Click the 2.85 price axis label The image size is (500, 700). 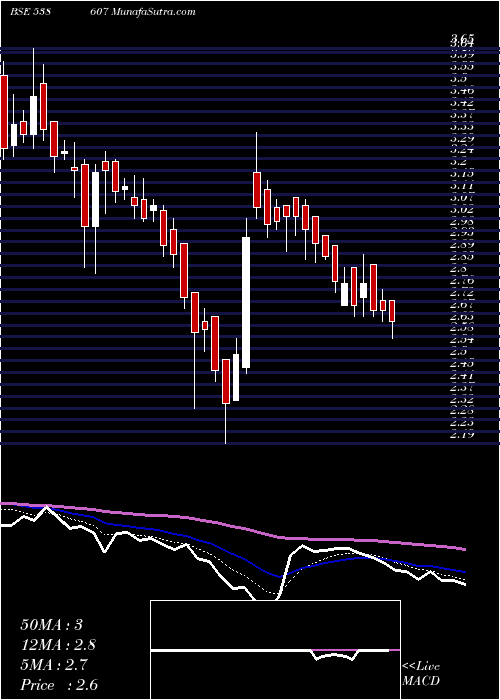pos(462,257)
